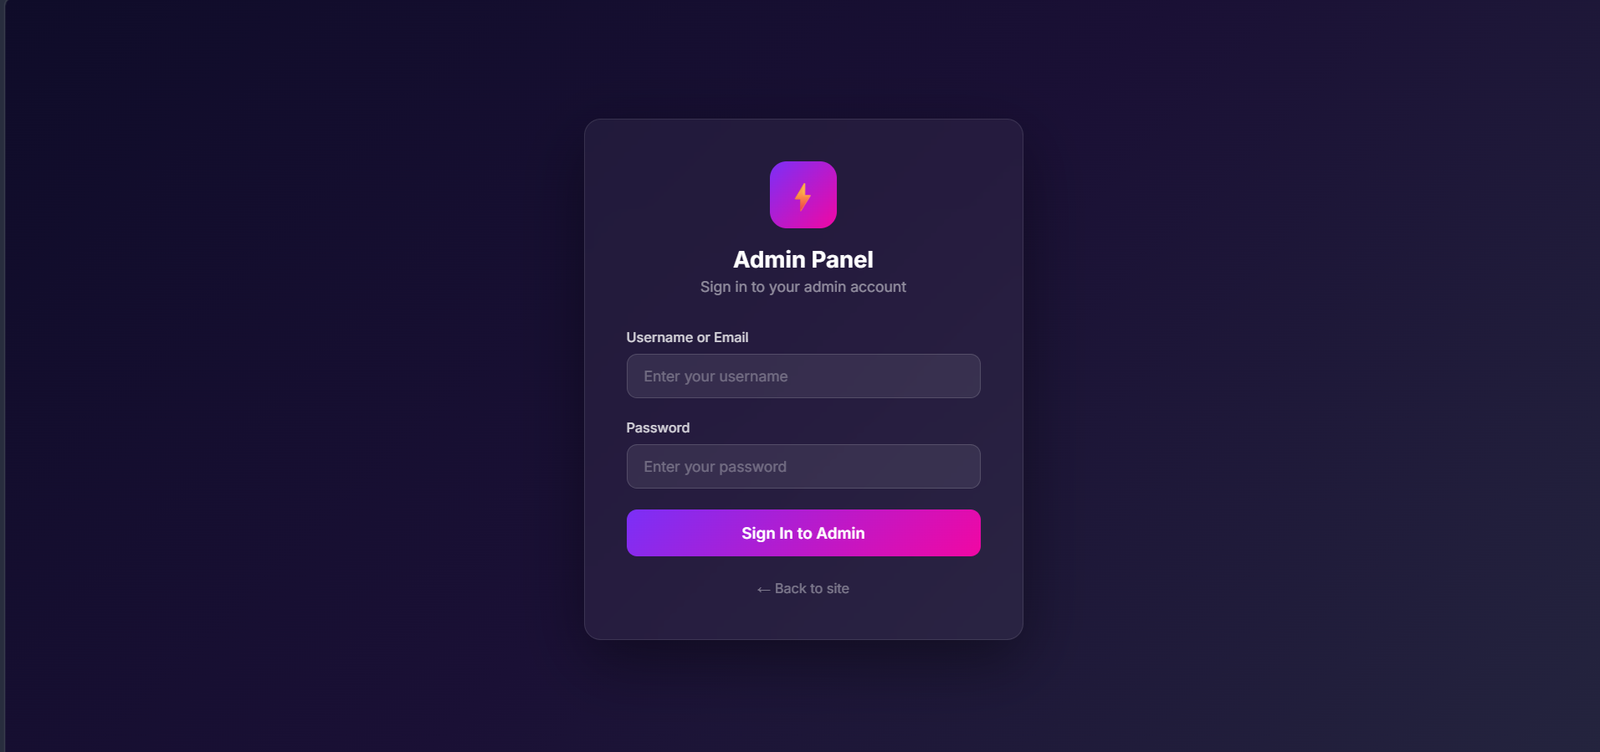Return to the main site via Back link

(803, 589)
